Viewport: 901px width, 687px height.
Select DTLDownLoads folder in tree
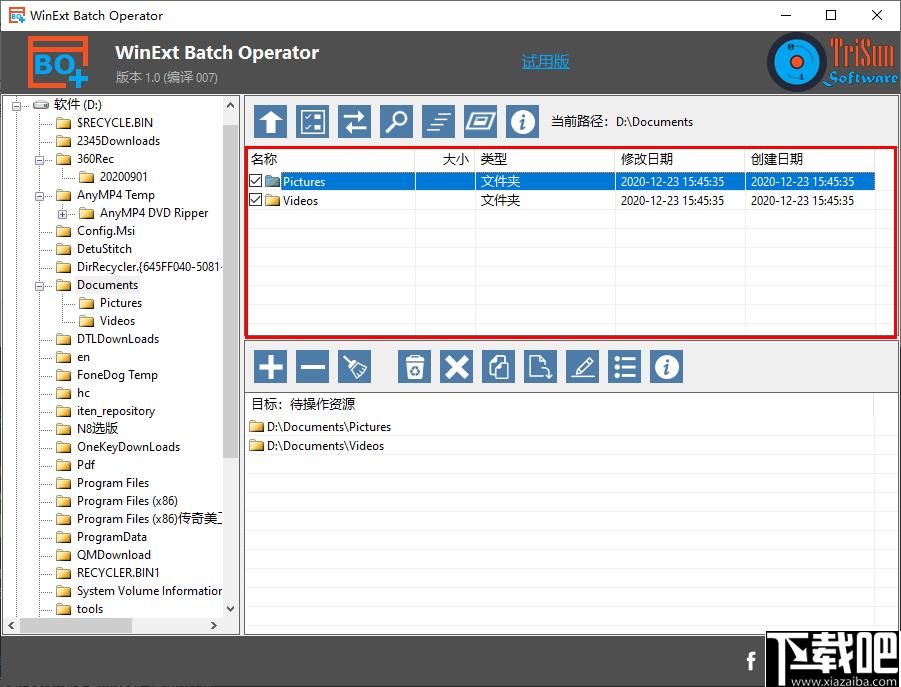pos(118,339)
